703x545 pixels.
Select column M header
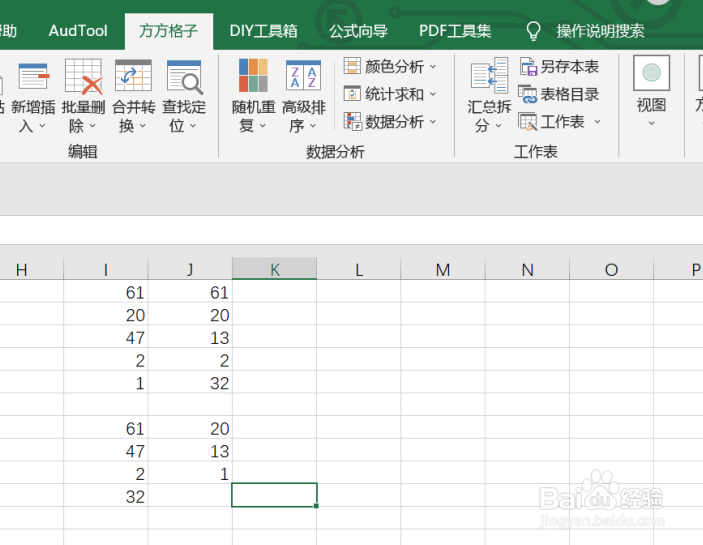click(443, 269)
